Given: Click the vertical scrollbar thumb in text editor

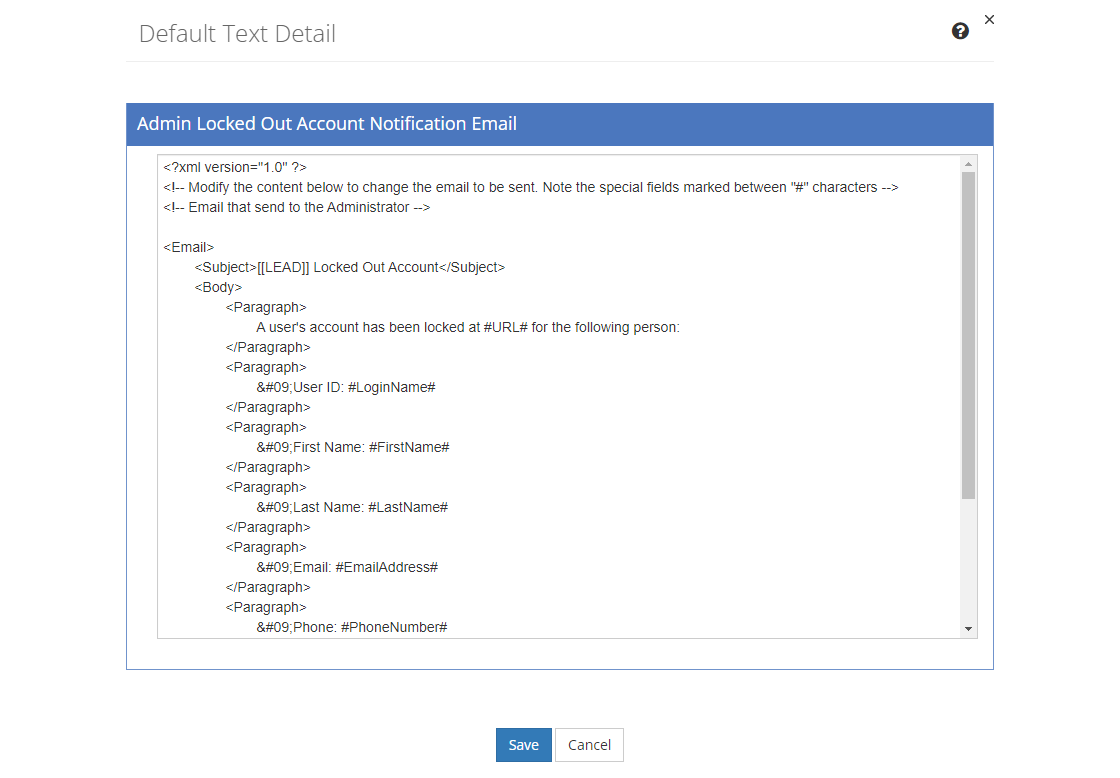Looking at the screenshot, I should coord(969,335).
